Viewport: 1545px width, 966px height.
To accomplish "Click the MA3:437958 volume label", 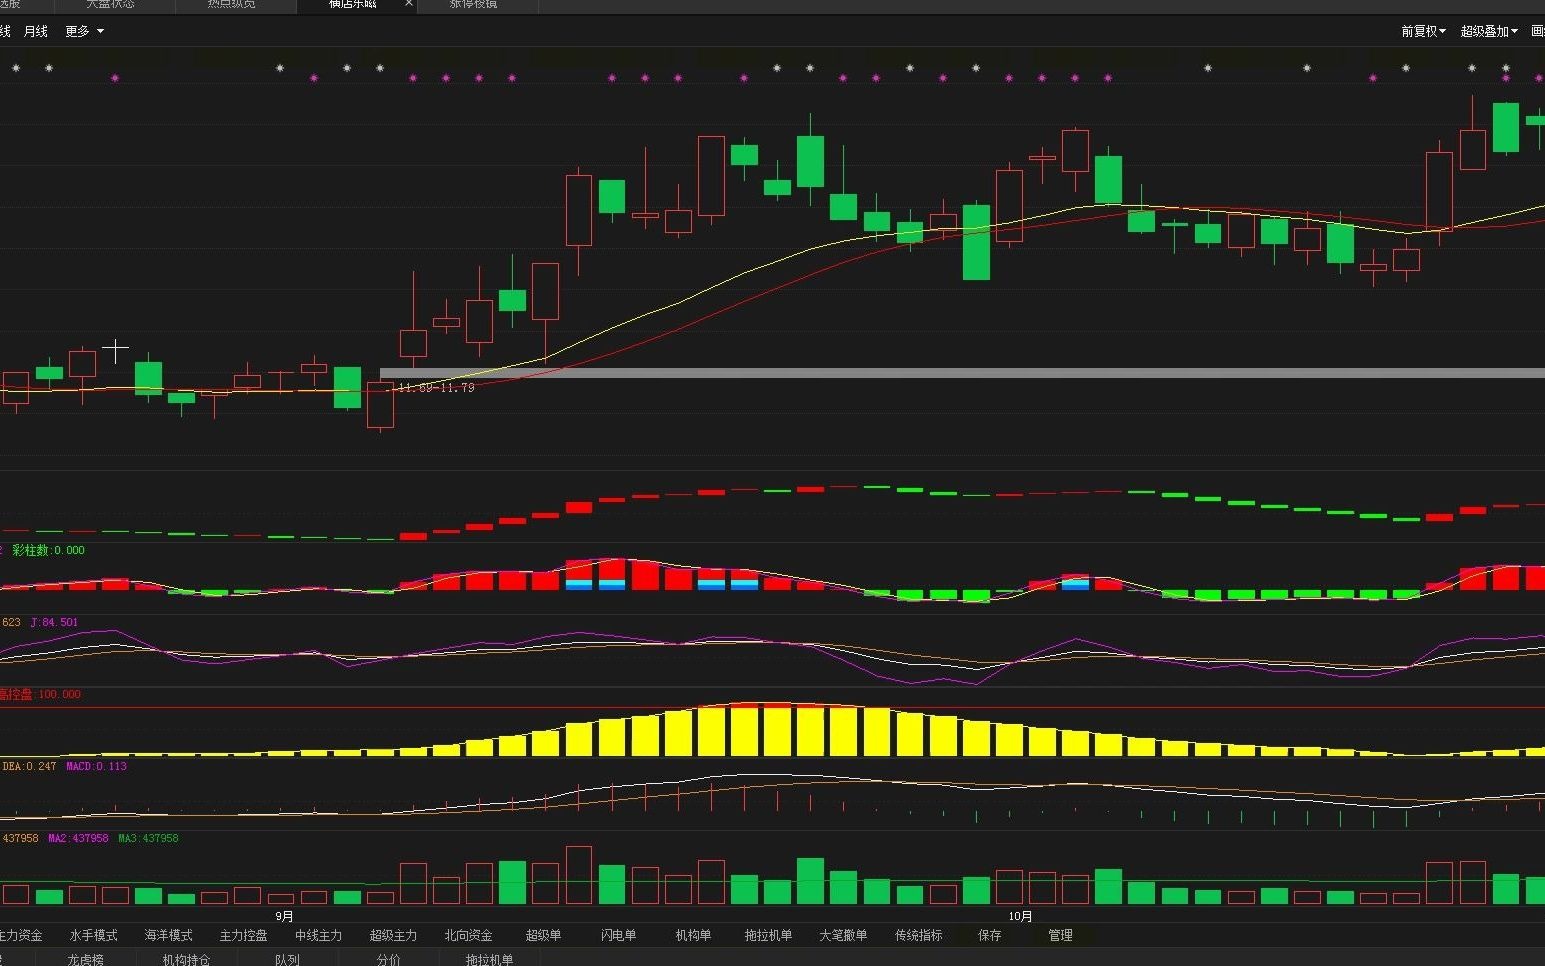I will 148,838.
